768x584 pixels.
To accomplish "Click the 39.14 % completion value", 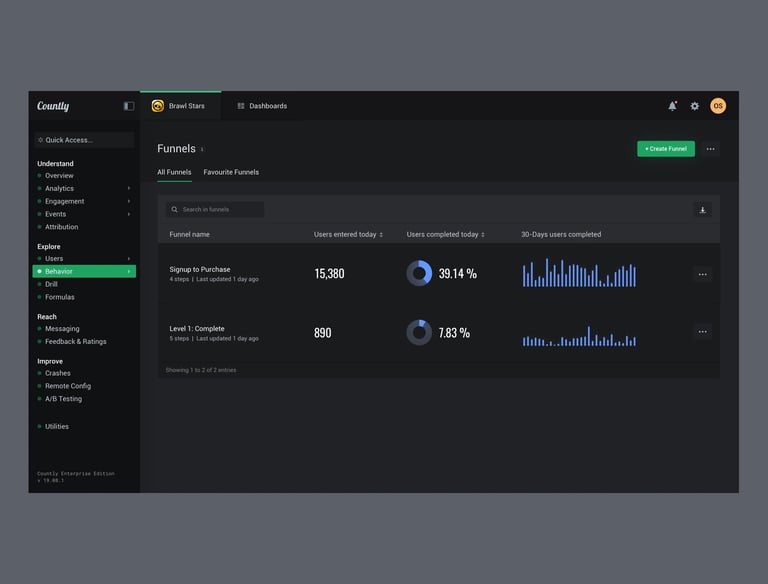I will [457, 273].
